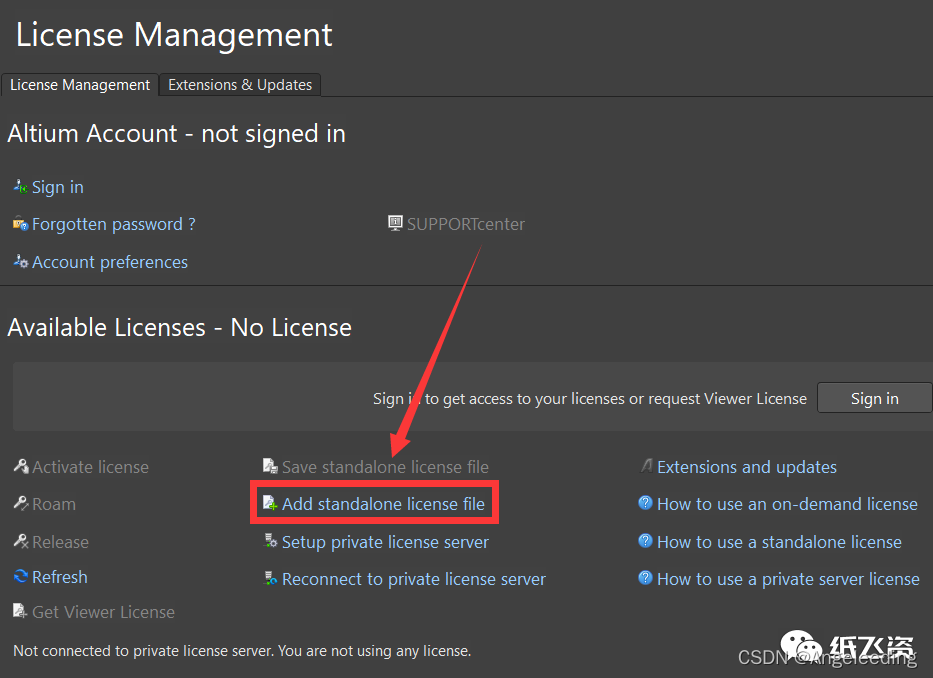
Task: Click the on-demand license help icon
Action: pyautogui.click(x=645, y=504)
